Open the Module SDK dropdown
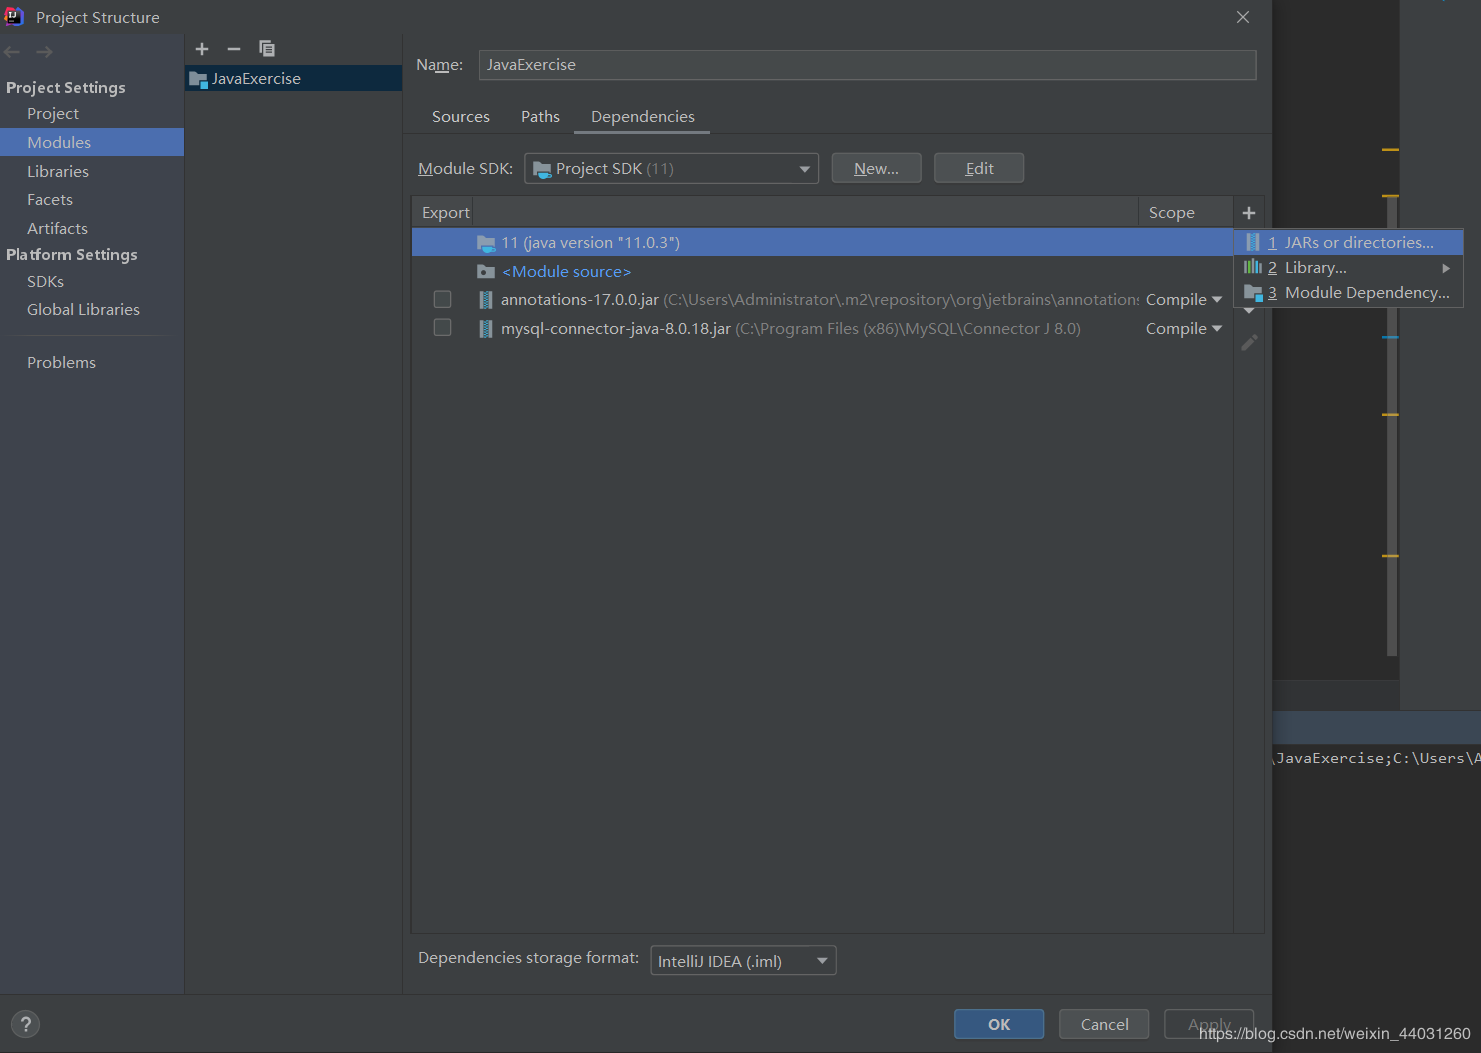Screen dimensions: 1481x1053 coord(671,169)
